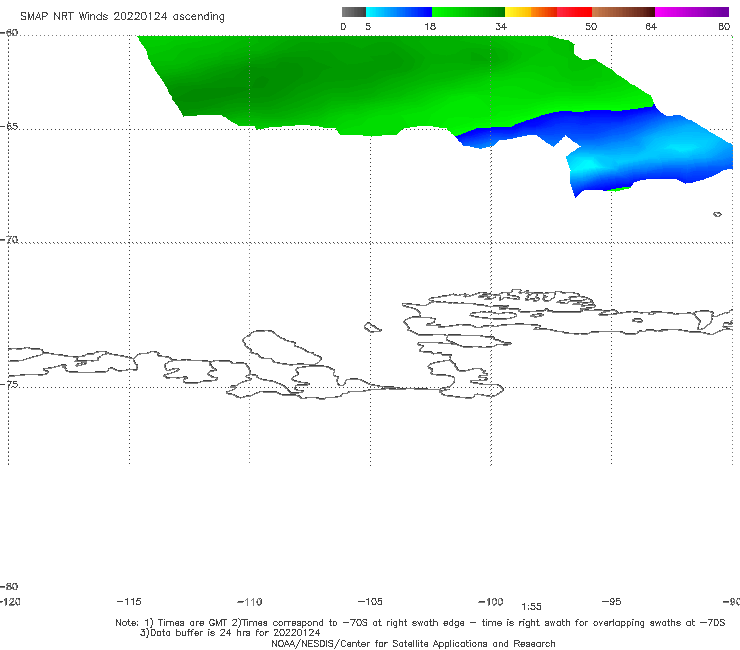This screenshot has height=650, width=740.
Task: Click the longitude label '-115'
Action: pyautogui.click(x=129, y=601)
